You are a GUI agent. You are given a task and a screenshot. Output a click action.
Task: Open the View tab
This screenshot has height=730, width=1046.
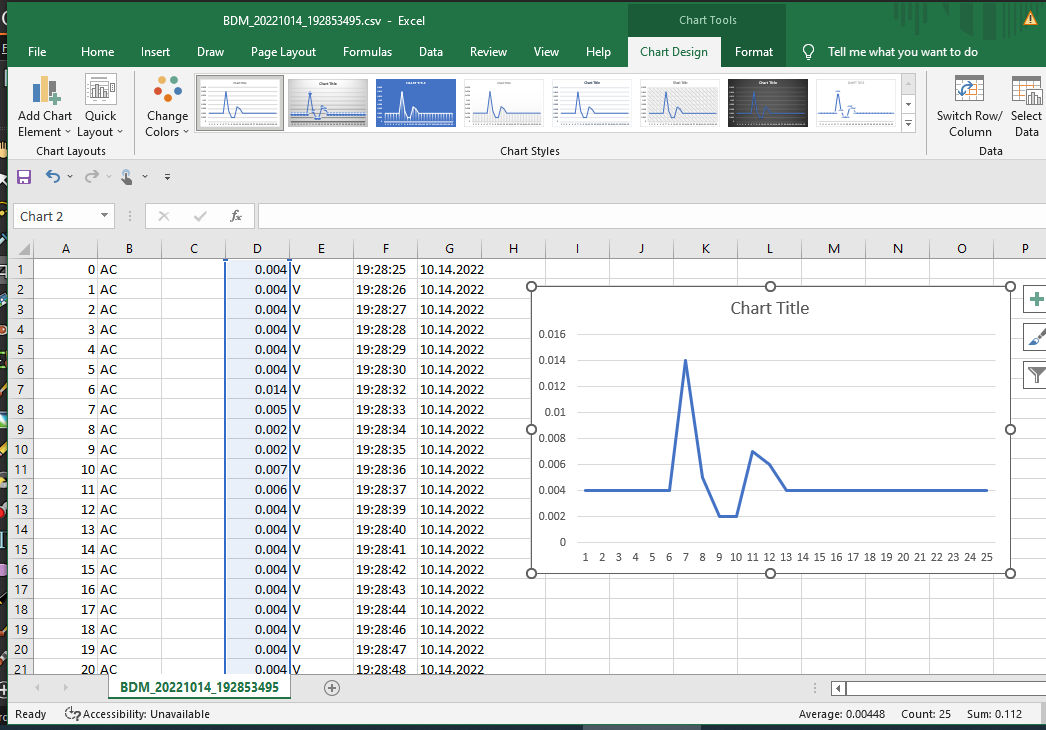546,52
